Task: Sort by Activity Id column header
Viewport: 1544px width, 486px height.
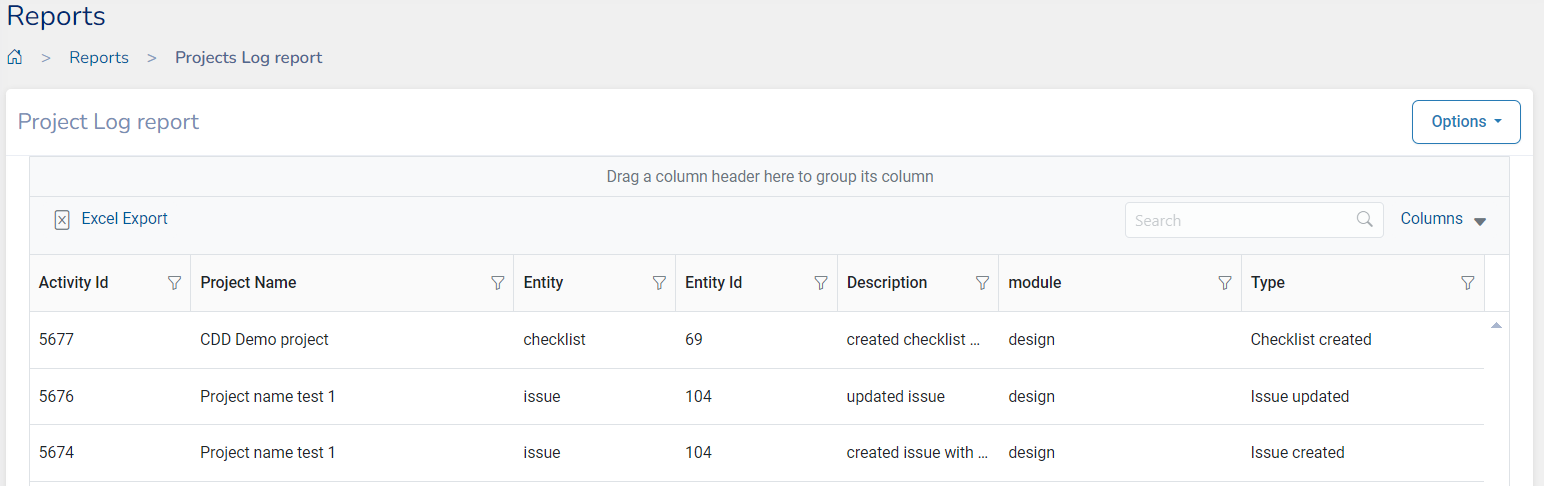Action: click(x=74, y=283)
